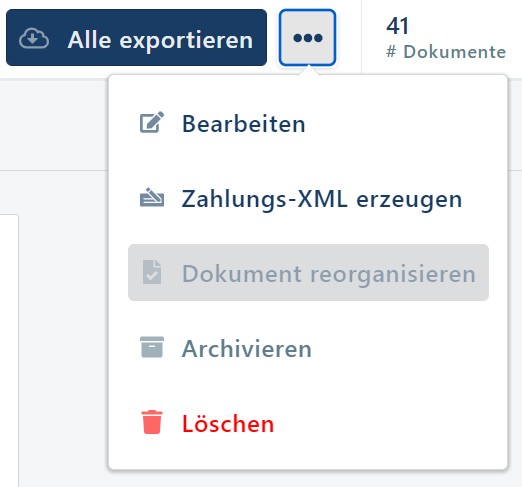Click the # Dokumente label
The width and height of the screenshot is (522, 487).
point(446,52)
